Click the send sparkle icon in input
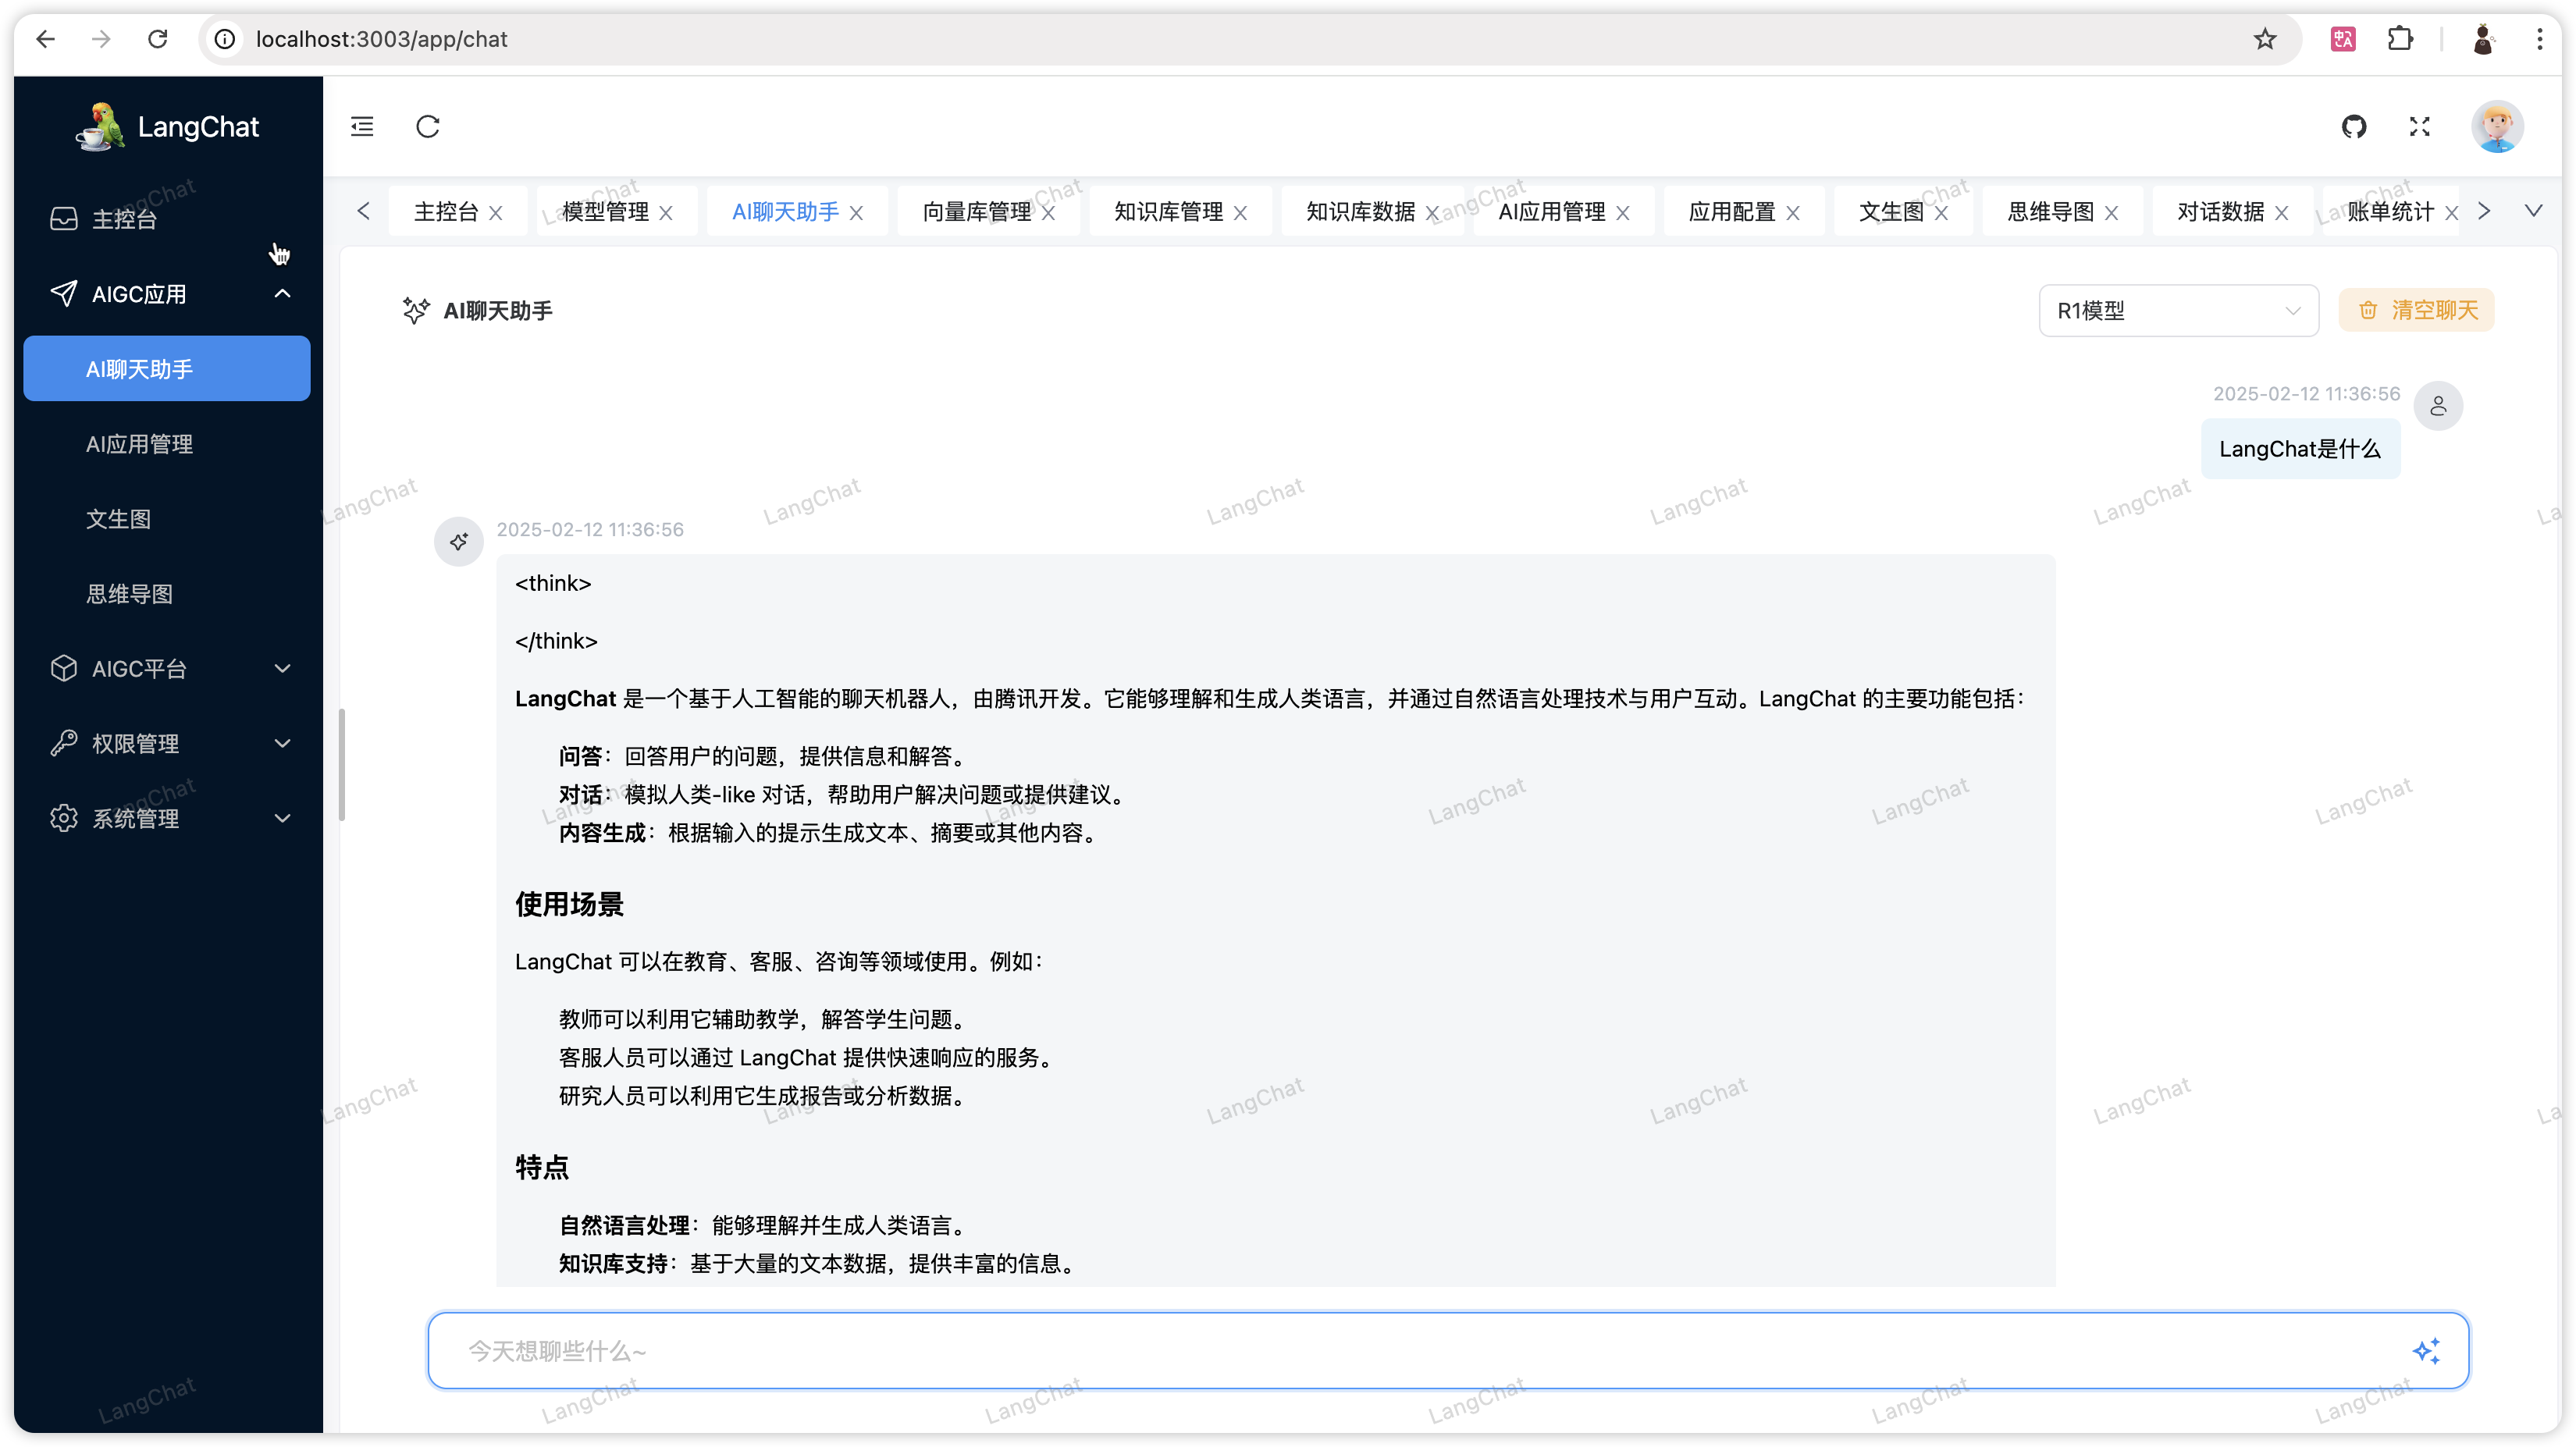This screenshot has width=2576, height=1447. (x=2426, y=1351)
